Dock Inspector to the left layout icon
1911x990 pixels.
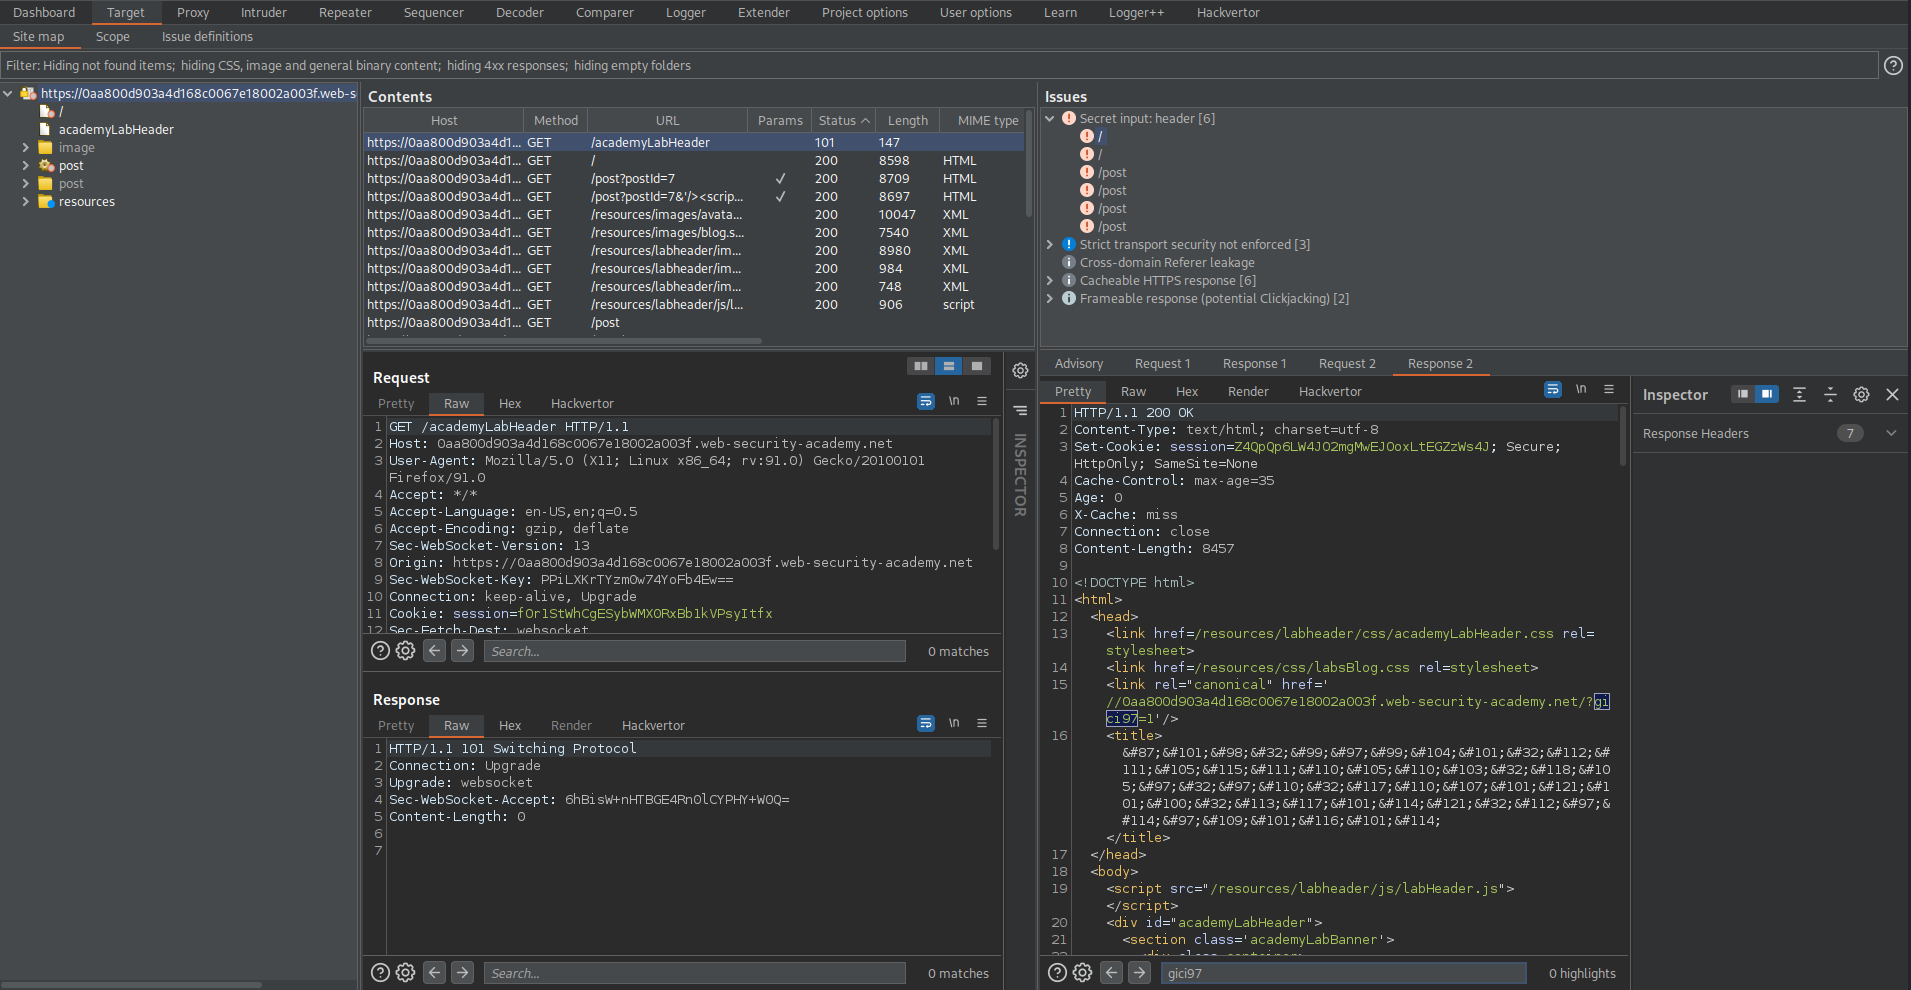(1743, 394)
